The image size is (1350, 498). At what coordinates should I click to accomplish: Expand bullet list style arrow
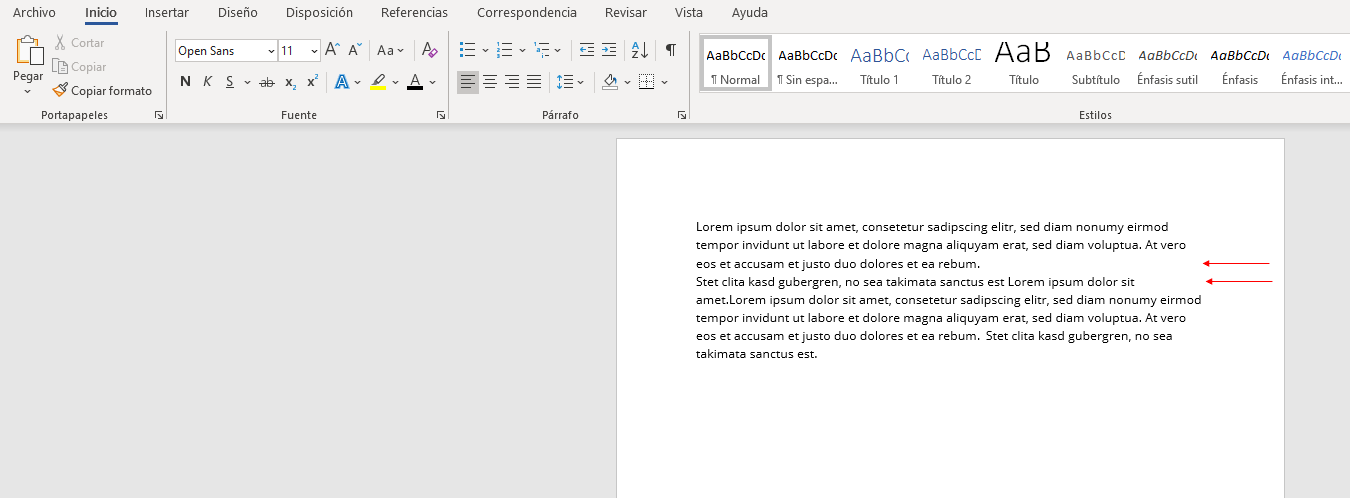pyautogui.click(x=485, y=50)
